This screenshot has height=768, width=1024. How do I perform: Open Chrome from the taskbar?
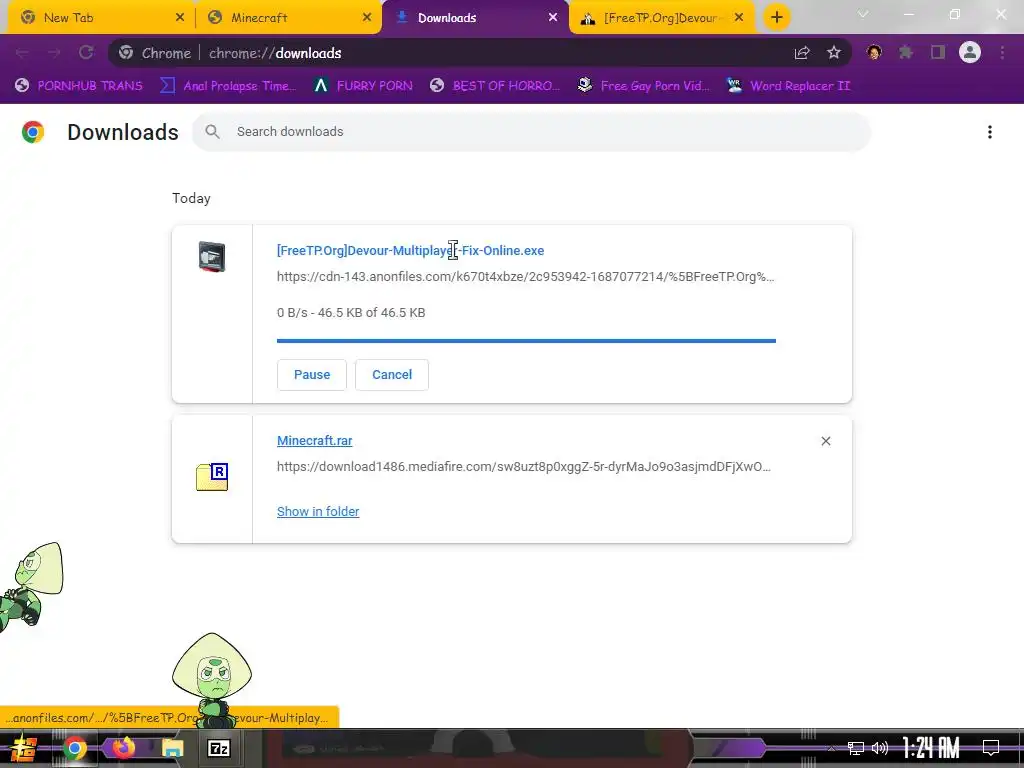[x=74, y=748]
